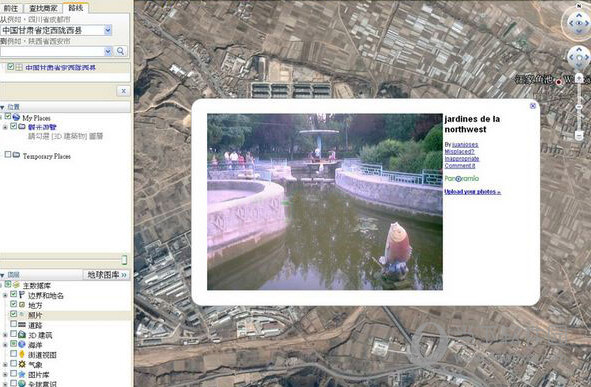This screenshot has height=387, width=591.
Task: Click the 图片库 star icon
Action: (x=22, y=374)
